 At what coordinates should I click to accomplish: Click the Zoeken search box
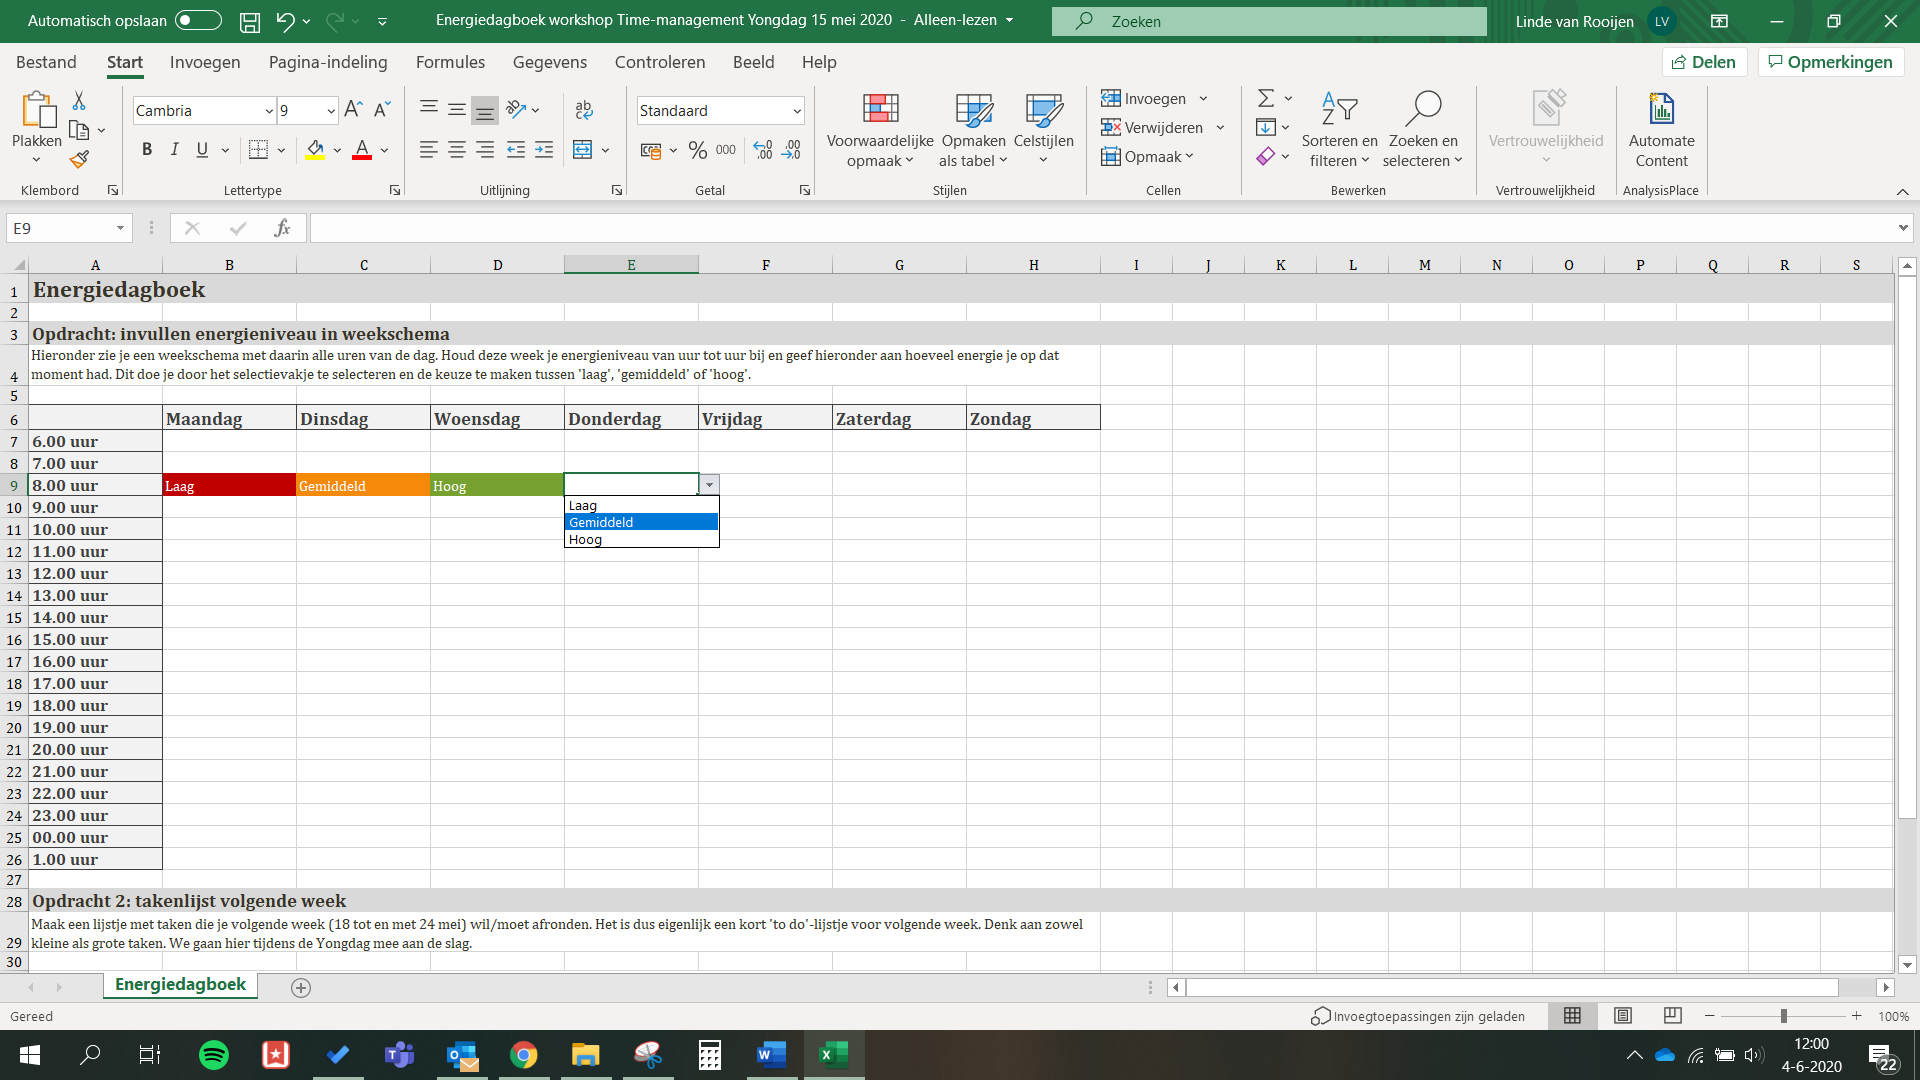[1269, 21]
